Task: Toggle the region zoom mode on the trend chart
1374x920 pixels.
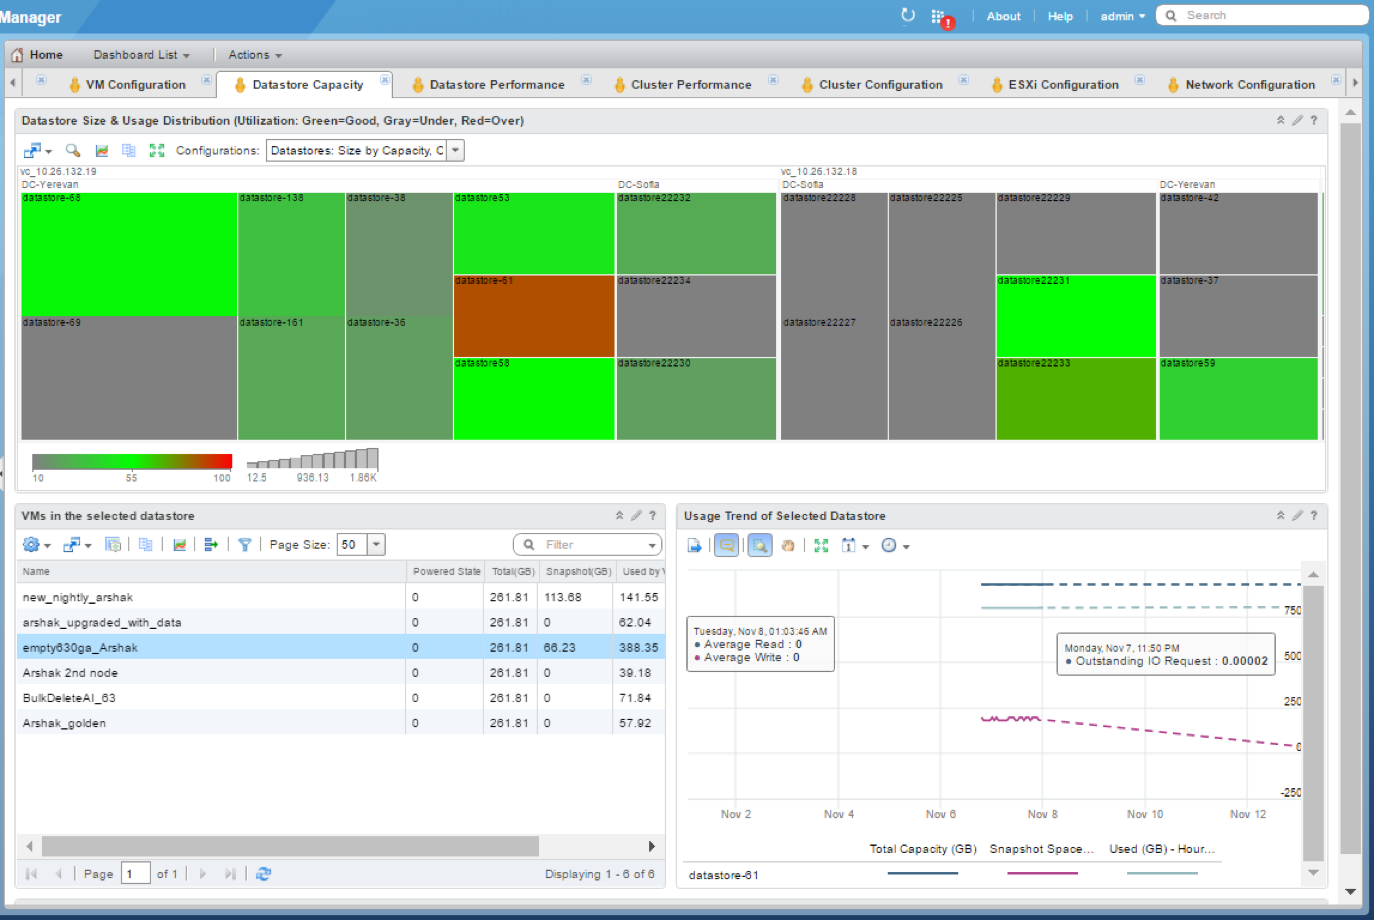Action: coord(760,545)
